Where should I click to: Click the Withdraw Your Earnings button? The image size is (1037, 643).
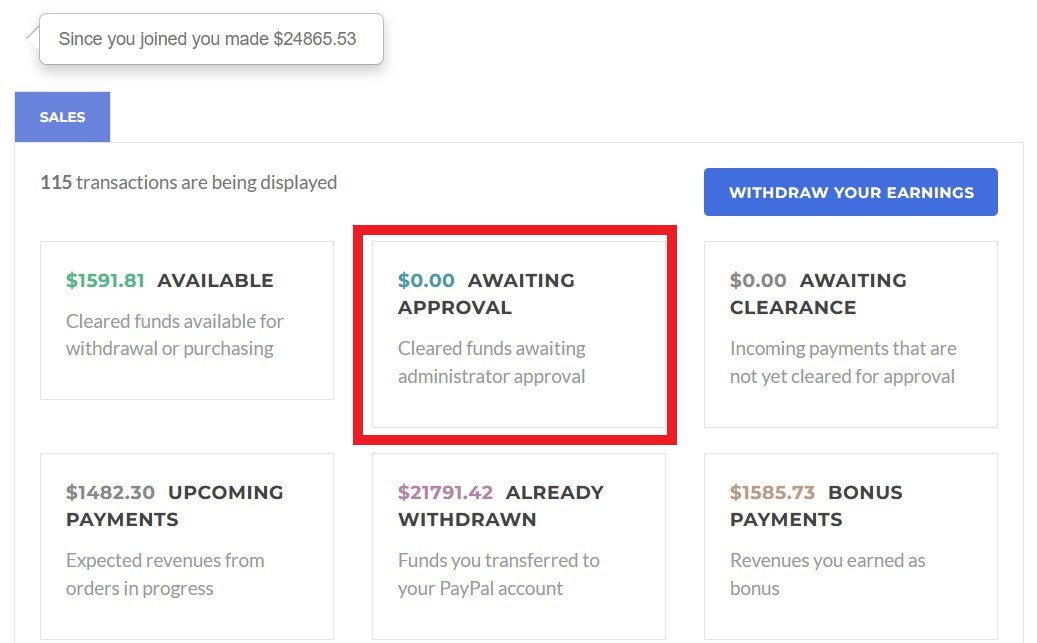pyautogui.click(x=850, y=192)
